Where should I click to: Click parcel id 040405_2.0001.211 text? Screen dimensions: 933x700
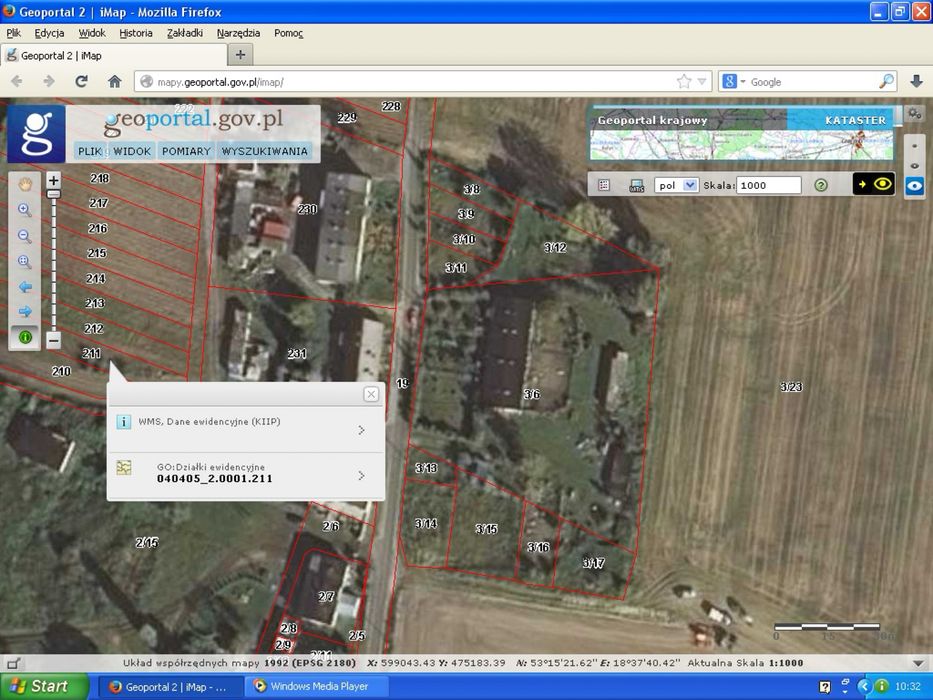[x=215, y=479]
